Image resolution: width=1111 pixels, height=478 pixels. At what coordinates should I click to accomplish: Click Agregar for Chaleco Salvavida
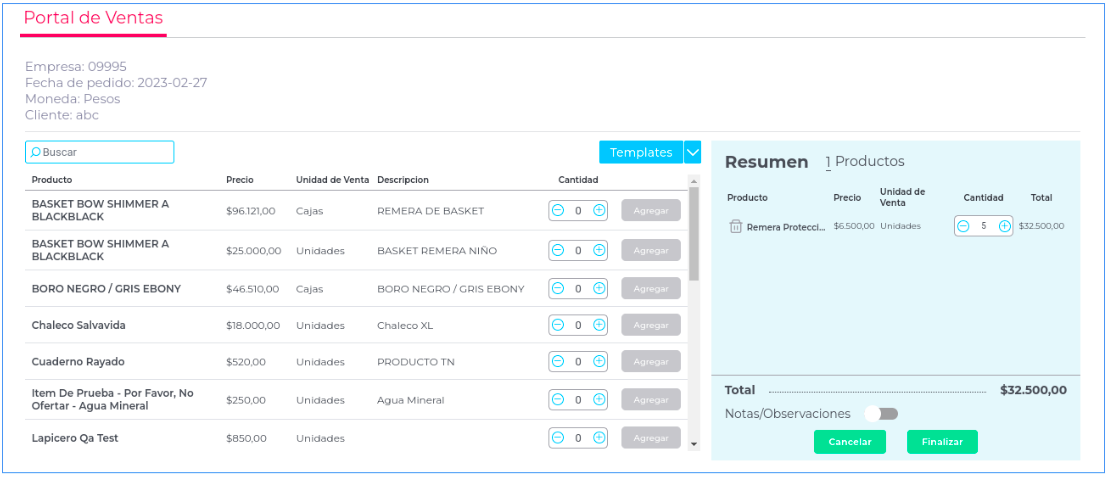[x=651, y=325]
